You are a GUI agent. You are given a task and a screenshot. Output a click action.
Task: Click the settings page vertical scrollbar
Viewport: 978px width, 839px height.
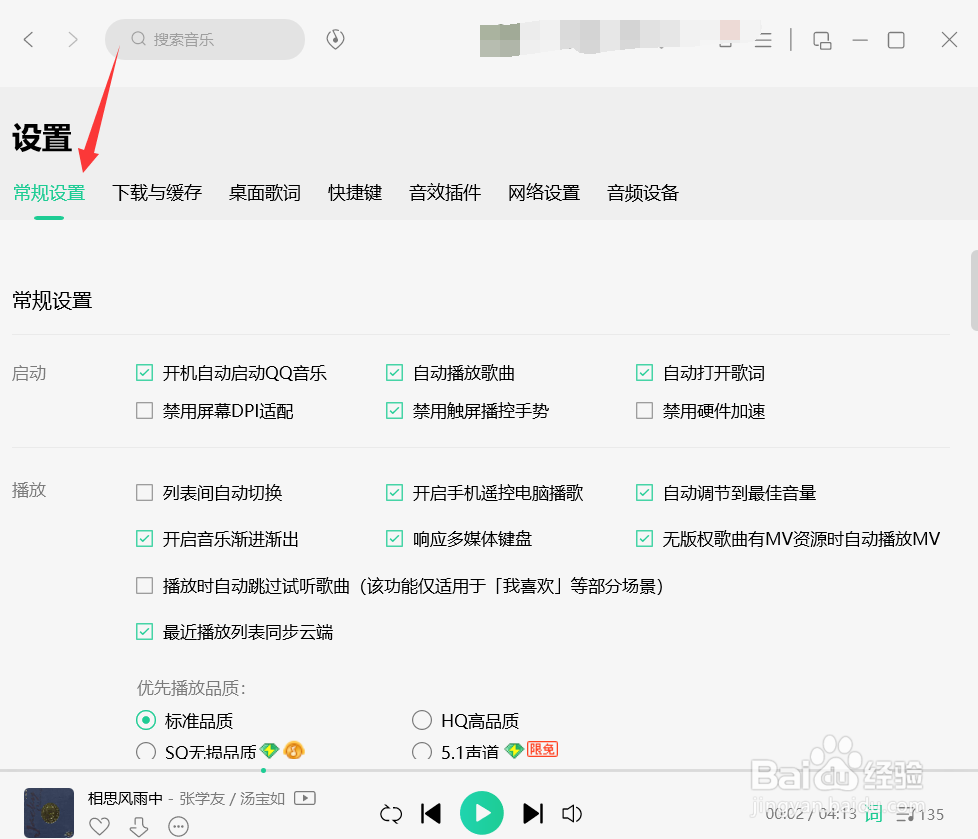point(974,290)
